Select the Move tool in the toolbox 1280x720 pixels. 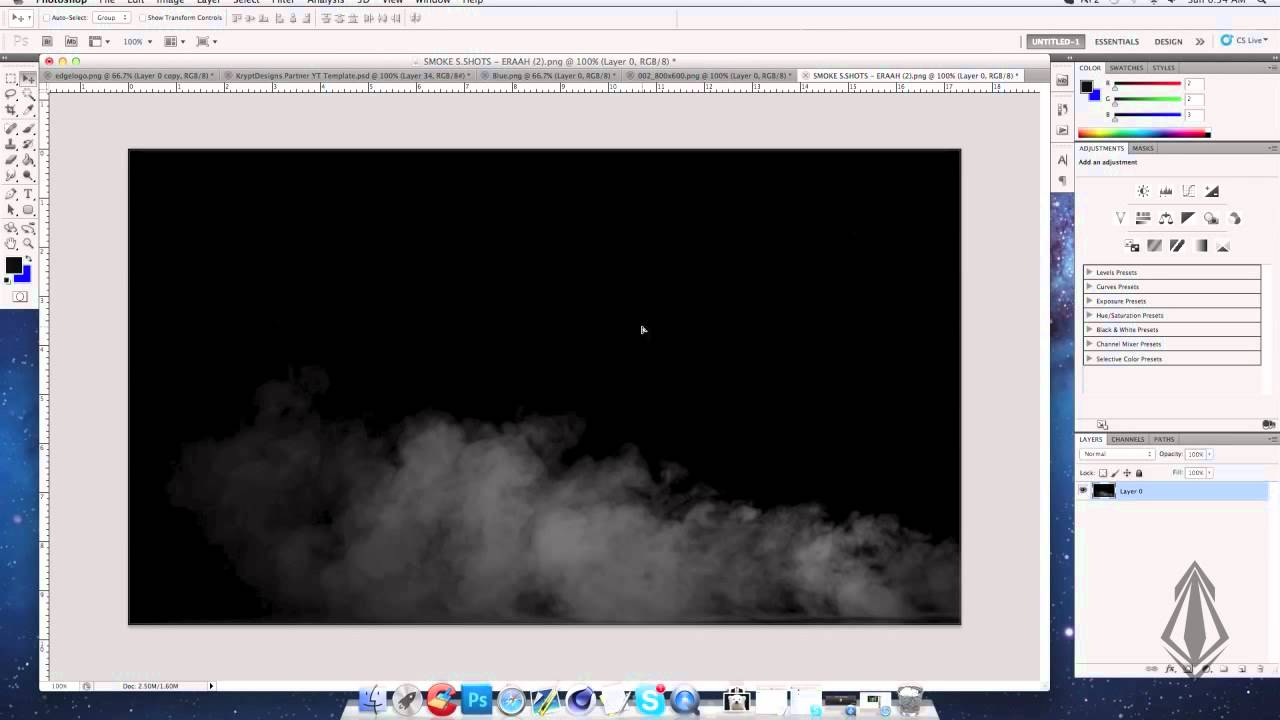(x=28, y=78)
